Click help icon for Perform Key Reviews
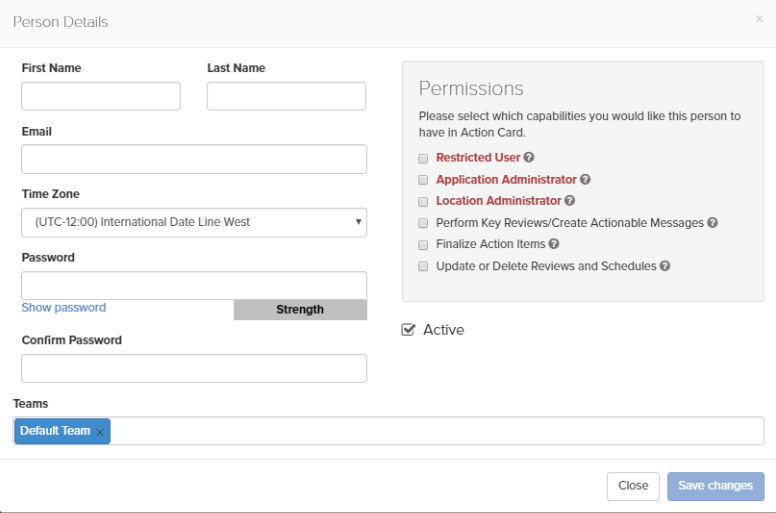This screenshot has width=776, height=513. (713, 223)
